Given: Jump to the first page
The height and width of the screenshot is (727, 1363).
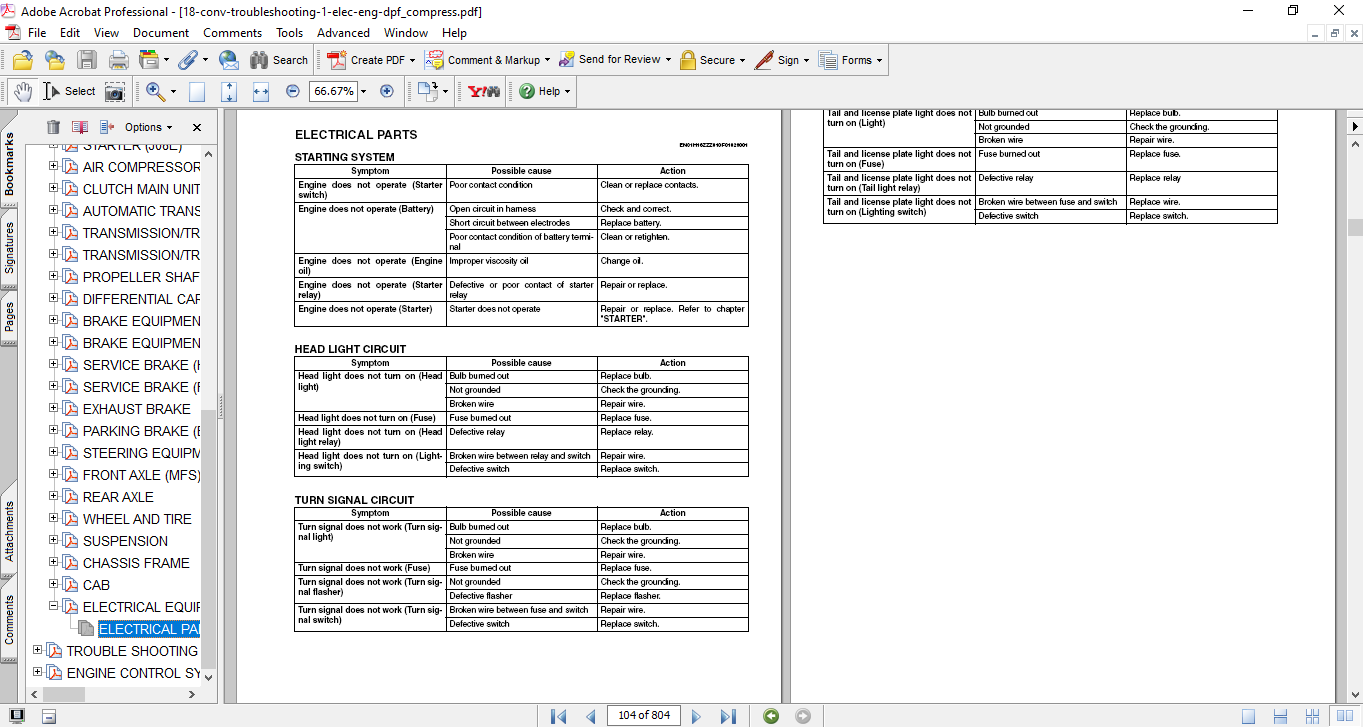Looking at the screenshot, I should point(559,716).
